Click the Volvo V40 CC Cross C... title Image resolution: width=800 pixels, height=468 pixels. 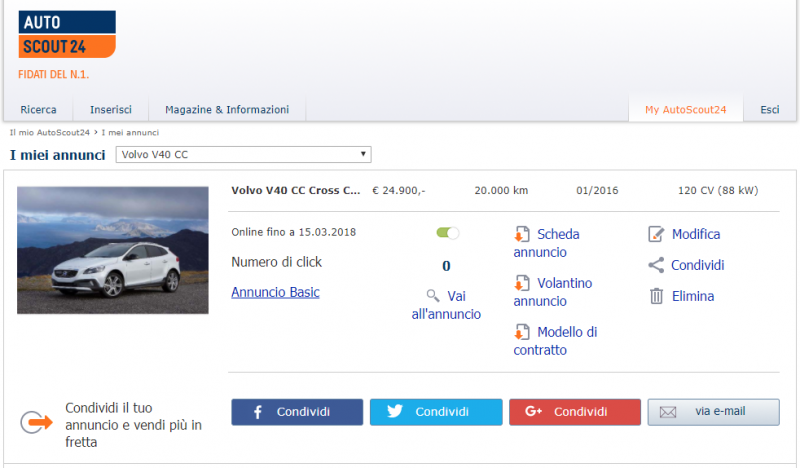[x=295, y=190]
